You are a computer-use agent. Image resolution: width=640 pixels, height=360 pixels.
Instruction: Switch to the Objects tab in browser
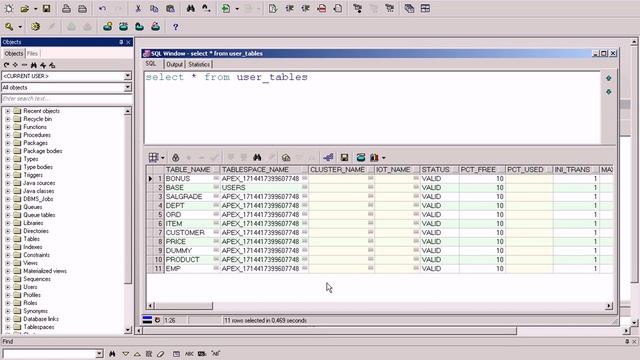13,53
